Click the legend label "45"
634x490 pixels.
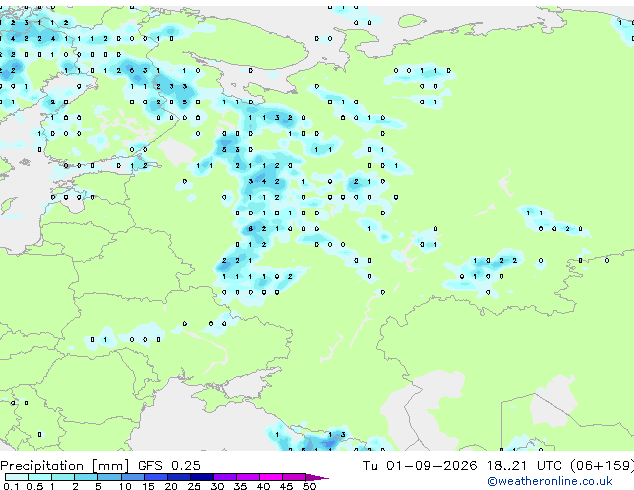pos(286,486)
